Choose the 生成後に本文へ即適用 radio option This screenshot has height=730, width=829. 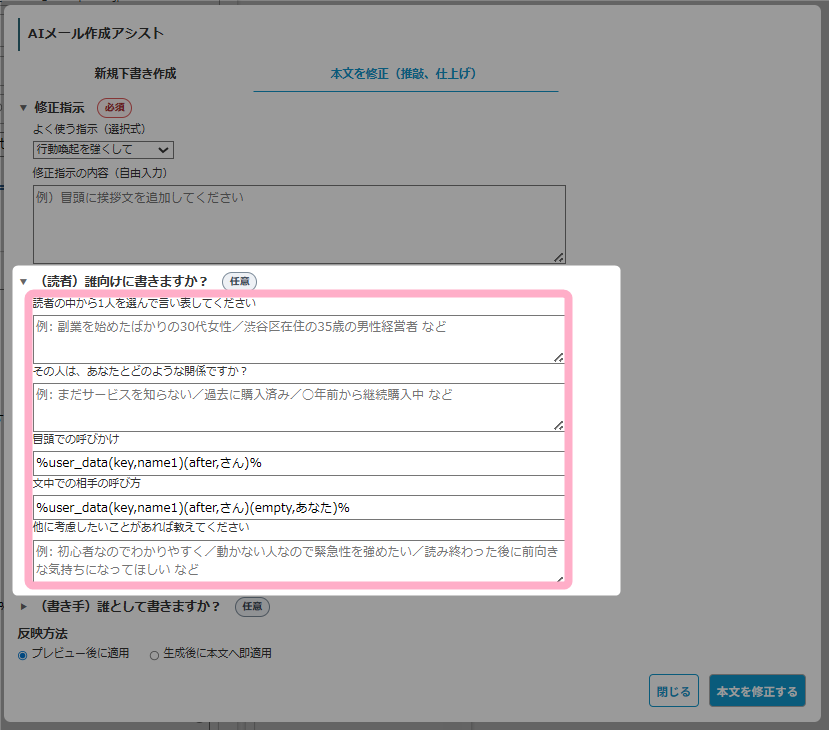(x=154, y=655)
